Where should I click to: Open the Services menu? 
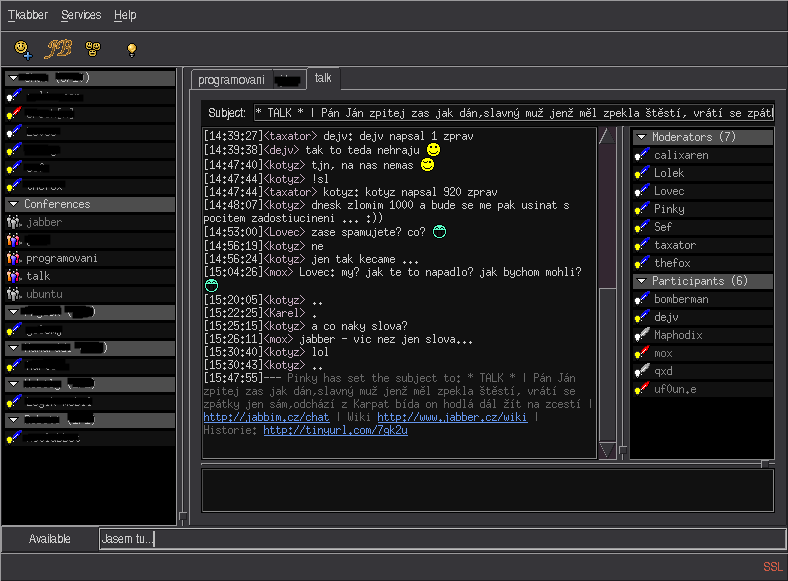click(x=80, y=15)
